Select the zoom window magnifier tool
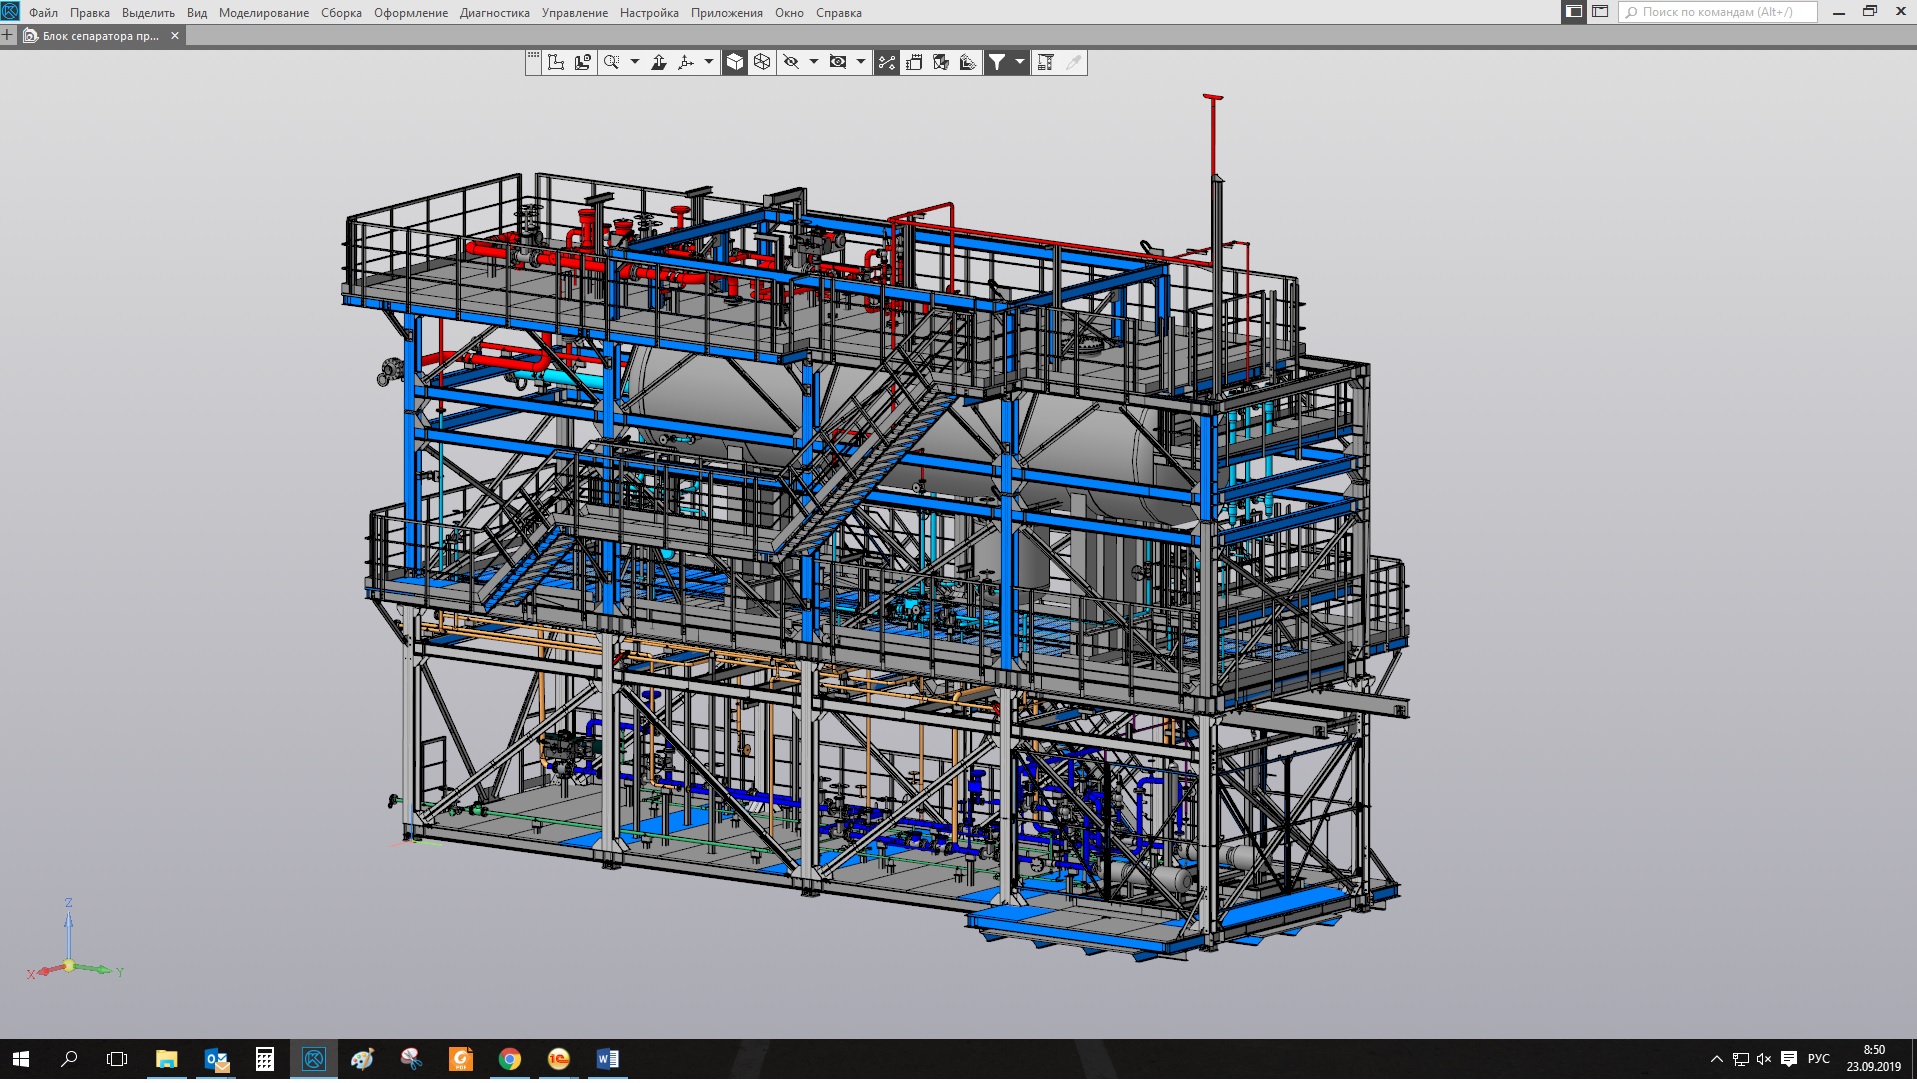 point(611,62)
